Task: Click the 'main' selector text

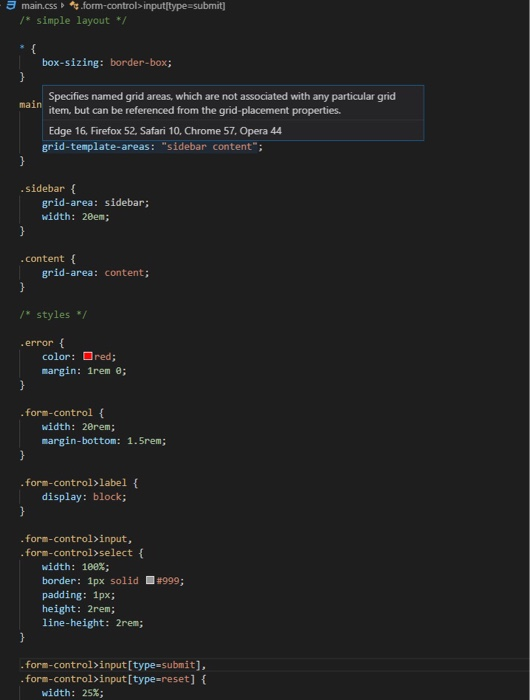Action: point(30,104)
